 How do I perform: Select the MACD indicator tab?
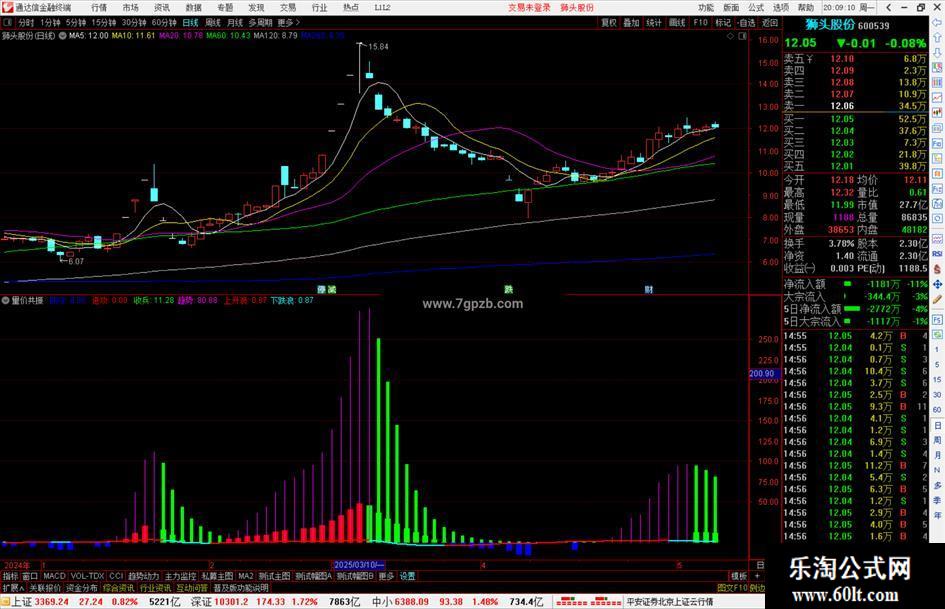[x=54, y=576]
